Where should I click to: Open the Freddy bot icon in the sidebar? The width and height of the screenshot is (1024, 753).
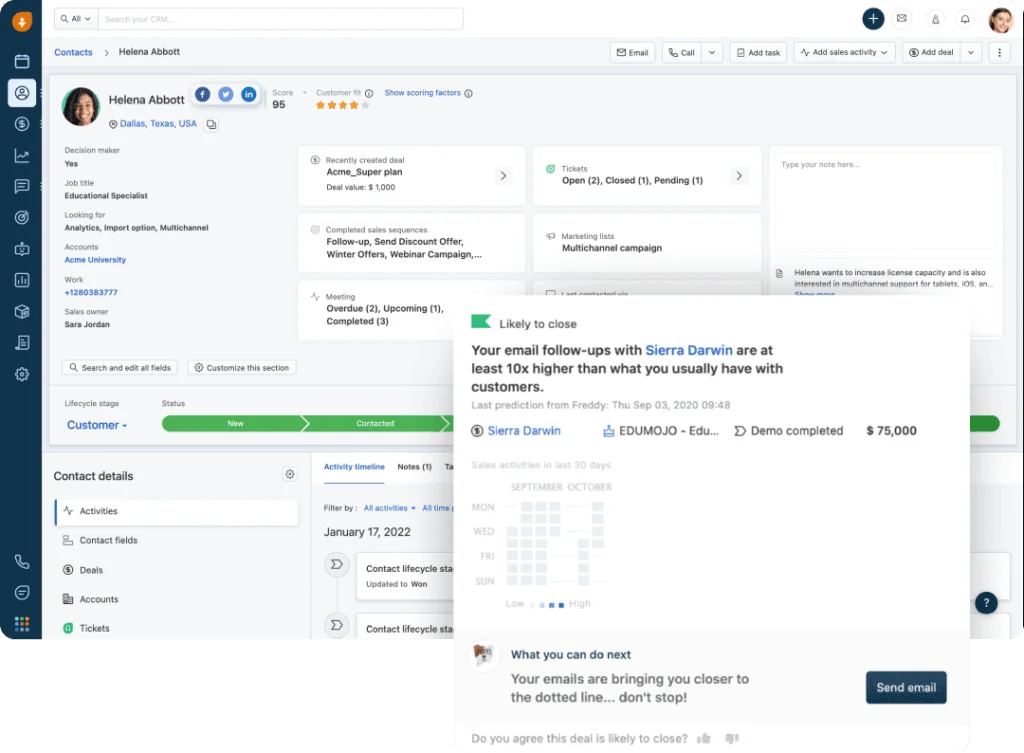[22, 249]
